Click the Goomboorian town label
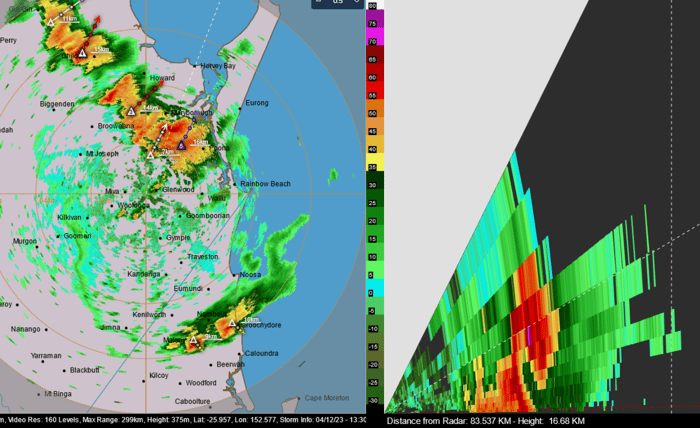The image size is (700, 428). coord(208,216)
